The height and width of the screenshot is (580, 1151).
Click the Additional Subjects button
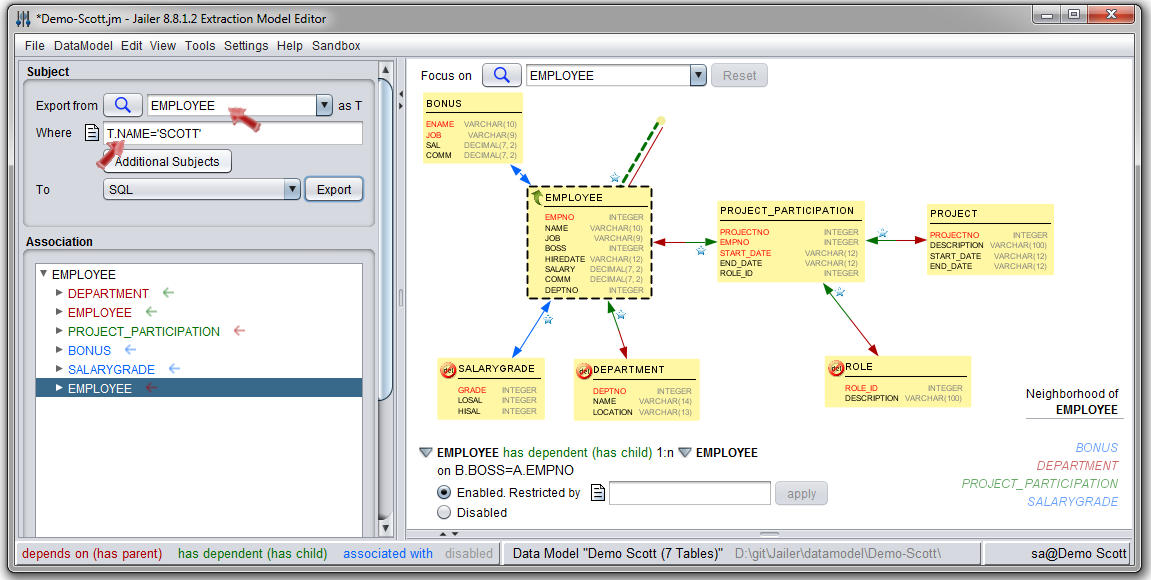[x=167, y=161]
